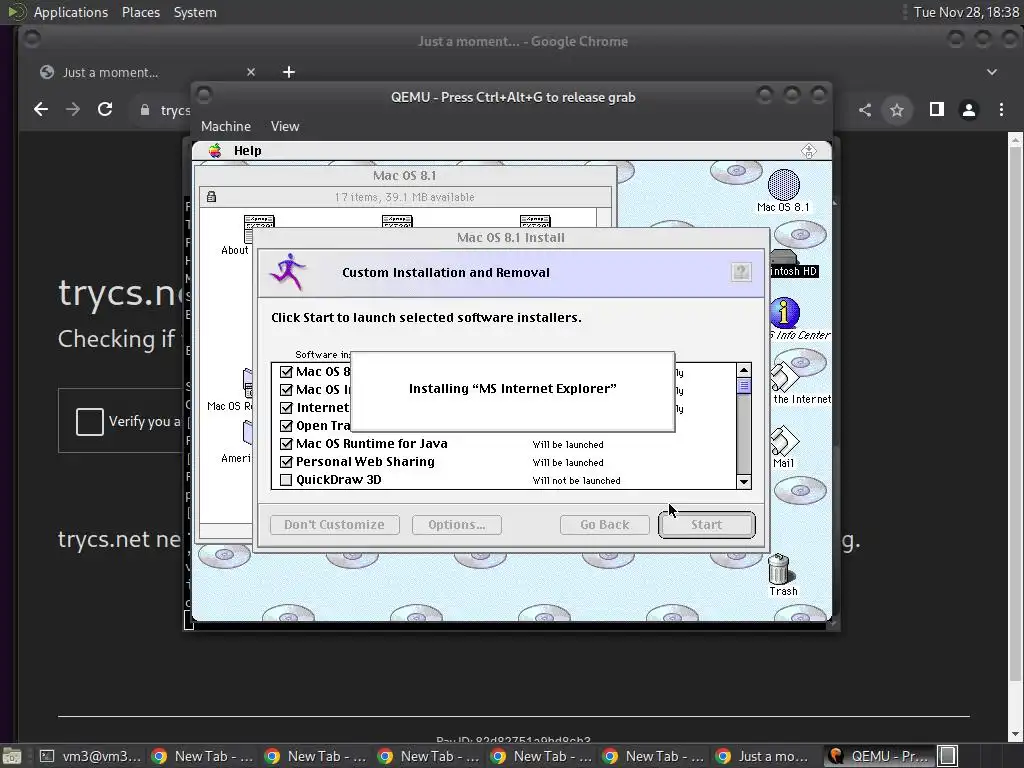Open QEMU Machine menu
The width and height of the screenshot is (1024, 768).
coord(225,126)
